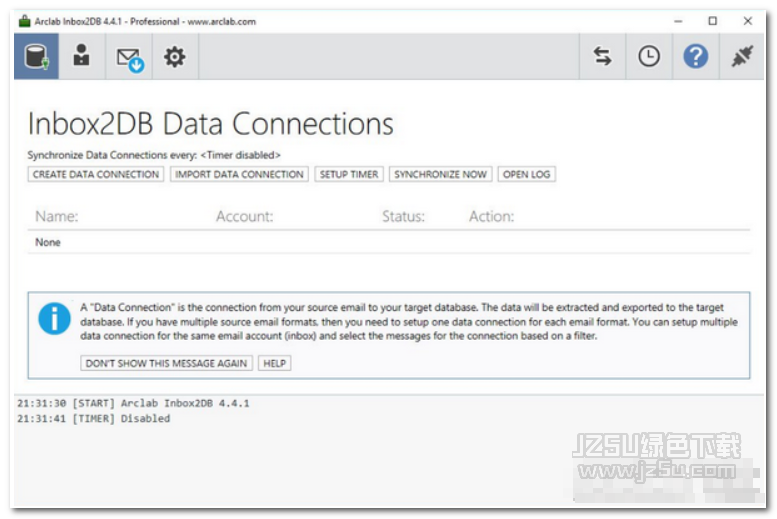Screen dimensions: 777x519
Task: Click the plug connection icon
Action: (742, 56)
